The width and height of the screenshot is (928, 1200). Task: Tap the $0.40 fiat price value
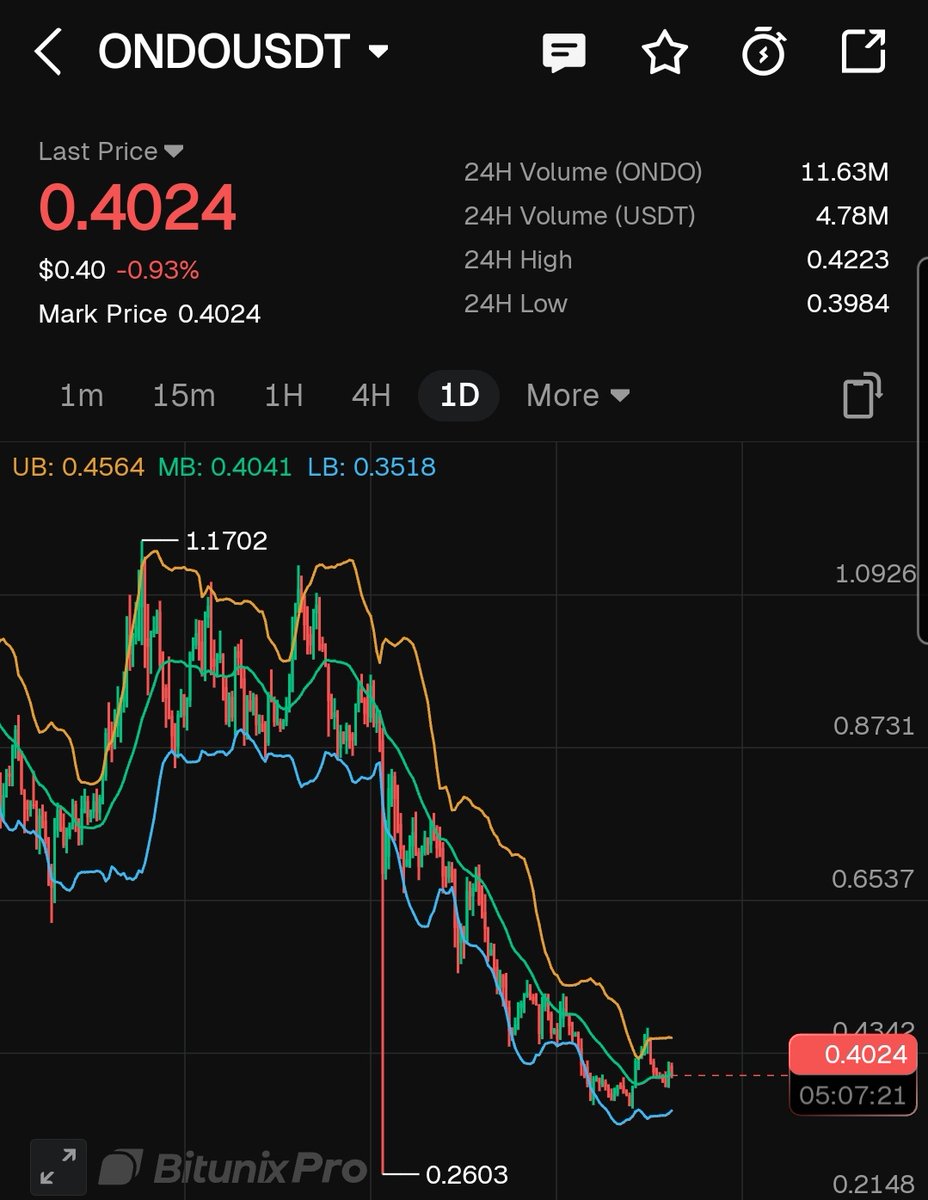click(72, 270)
